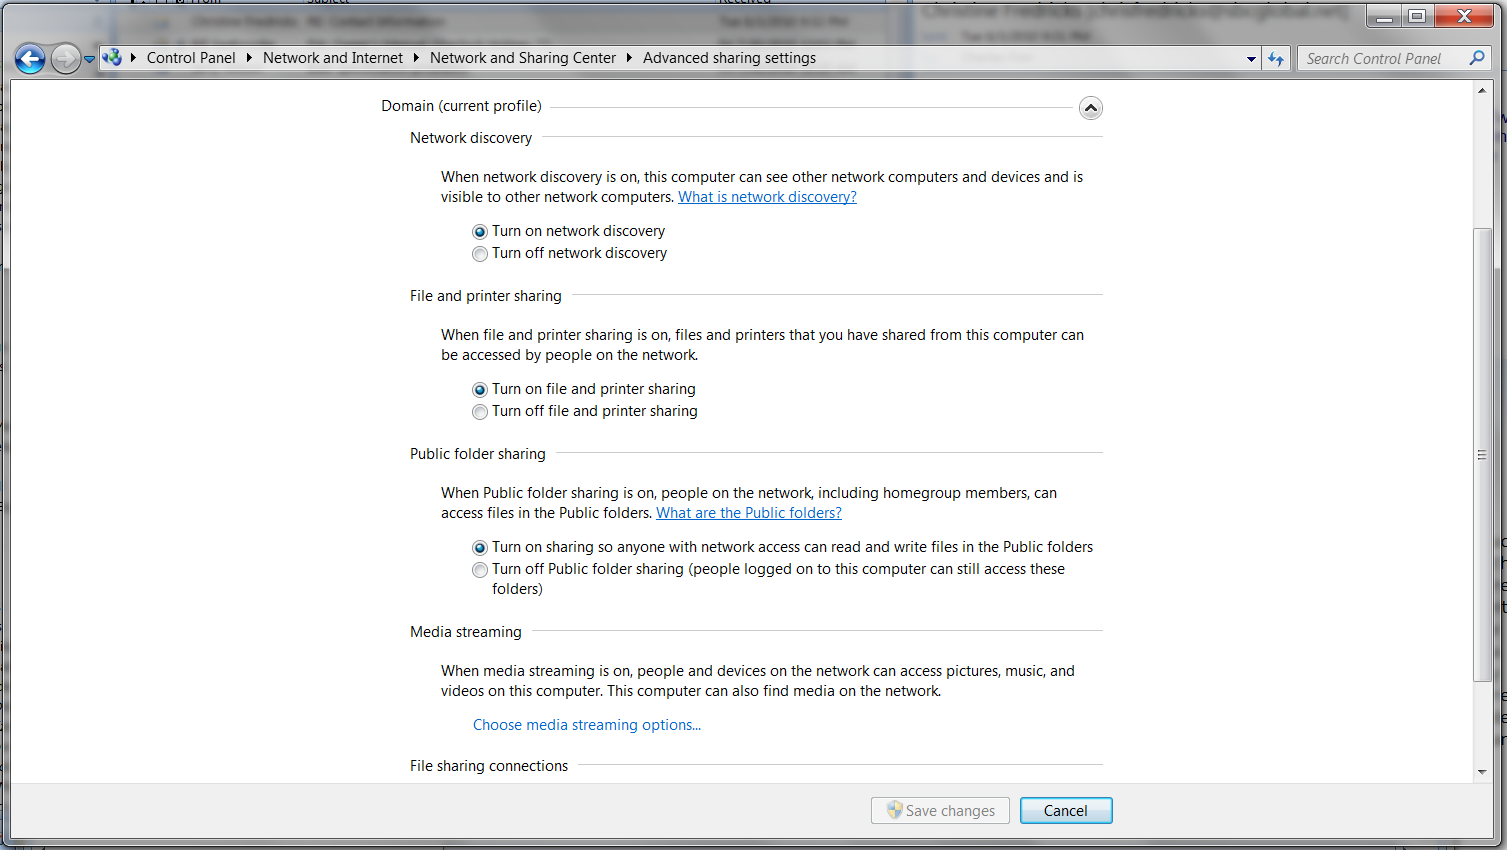The width and height of the screenshot is (1507, 850).
Task: Click the Control Panel icon in address bar
Action: tap(112, 58)
